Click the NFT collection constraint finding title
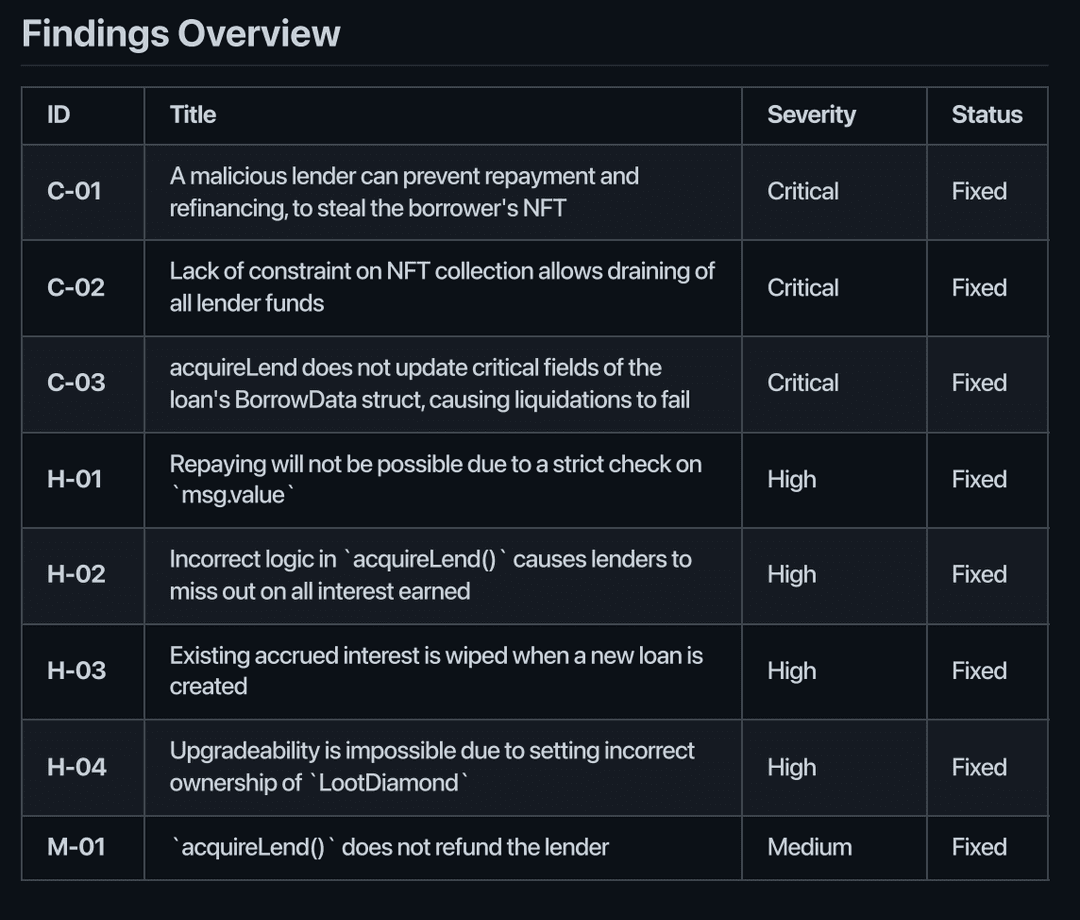The height and width of the screenshot is (920, 1080). tap(442, 287)
